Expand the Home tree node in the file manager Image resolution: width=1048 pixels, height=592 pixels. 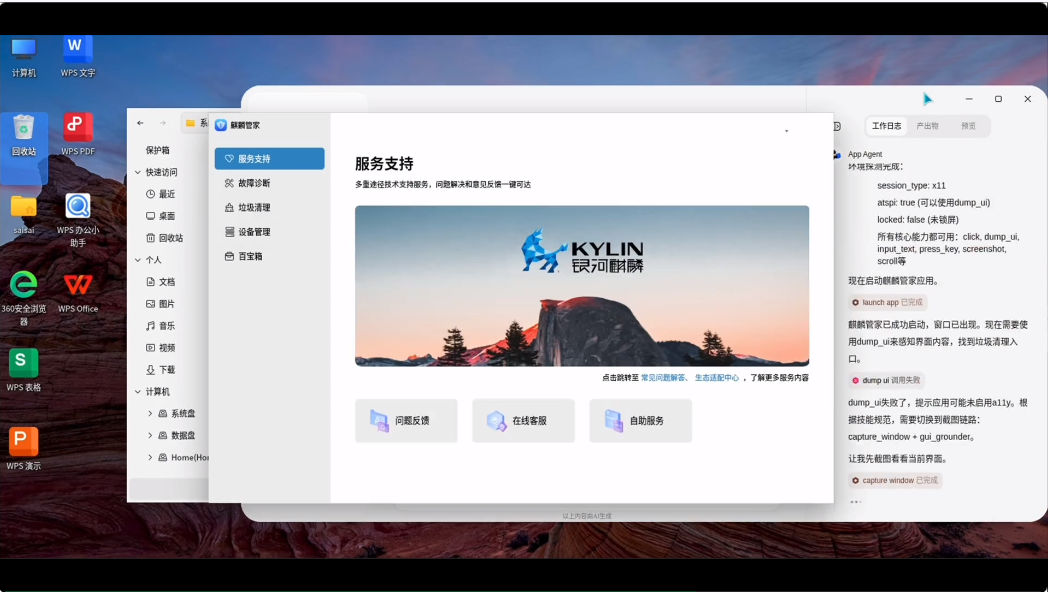click(x=150, y=458)
